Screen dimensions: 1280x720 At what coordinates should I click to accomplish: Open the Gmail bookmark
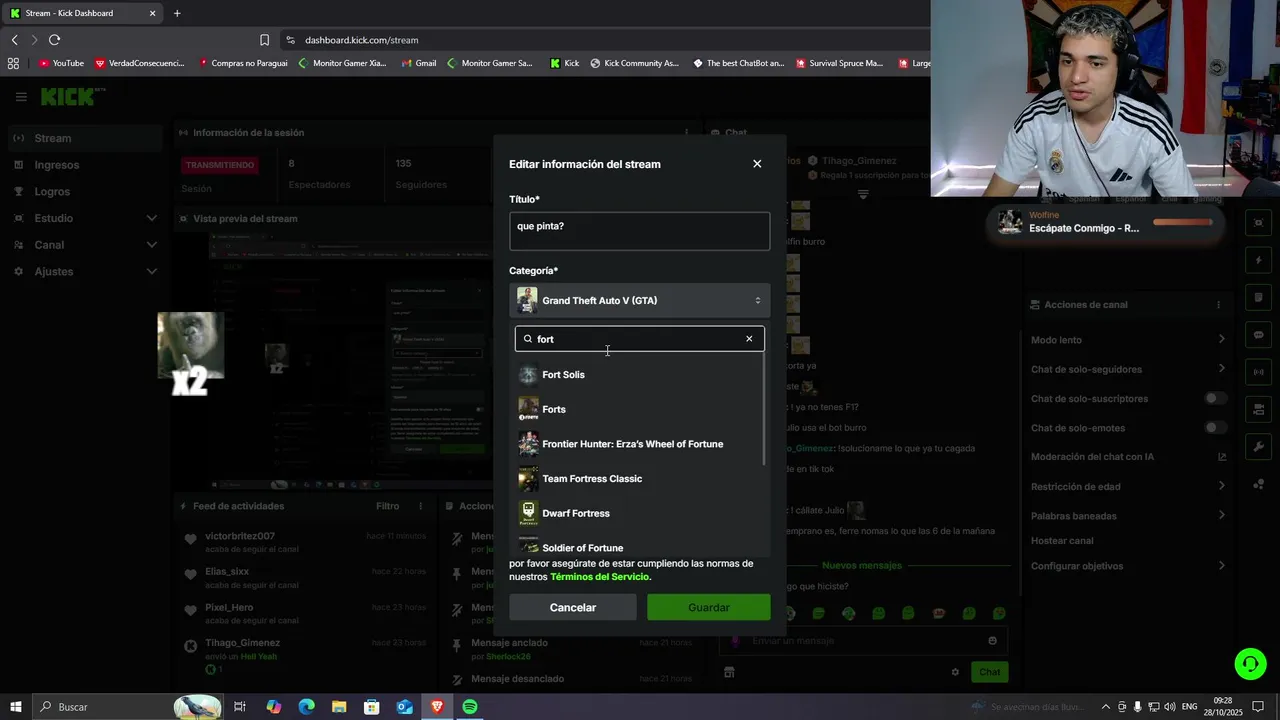pyautogui.click(x=419, y=63)
